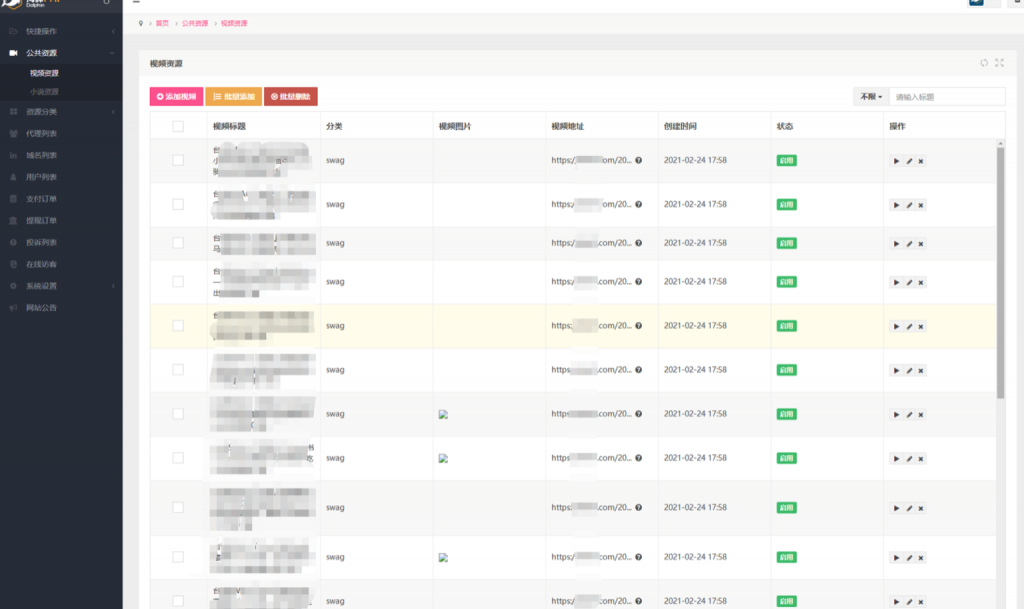Open 小说资源 in the sidebar submenu
Screen dimensions: 1024x609
click(45, 92)
